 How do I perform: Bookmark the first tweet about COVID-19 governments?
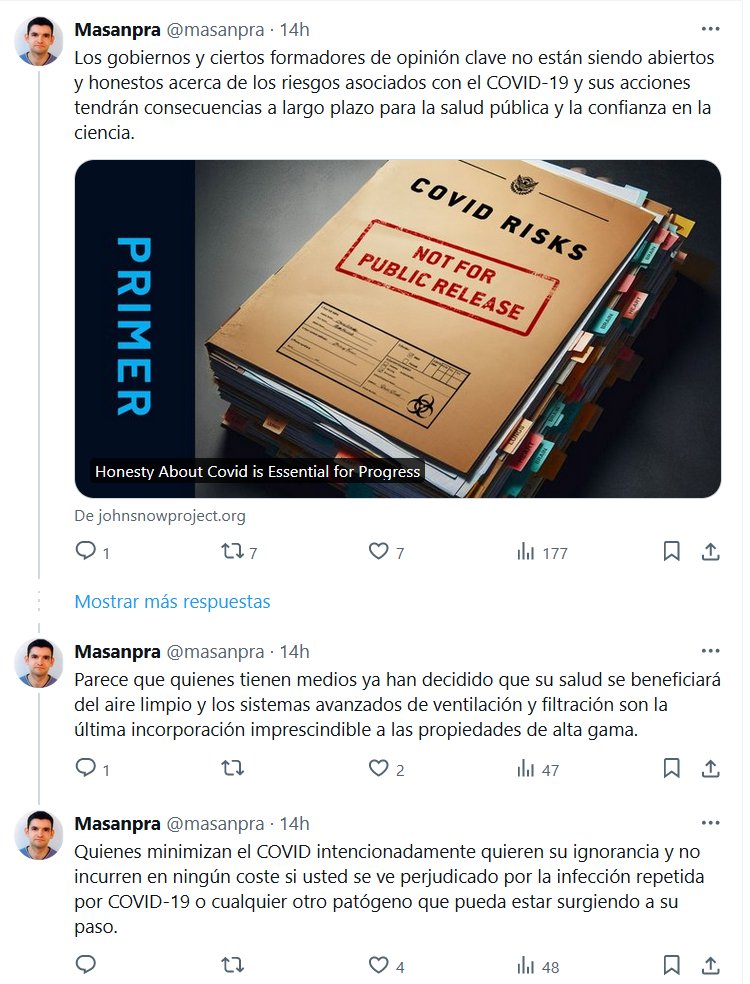(672, 552)
